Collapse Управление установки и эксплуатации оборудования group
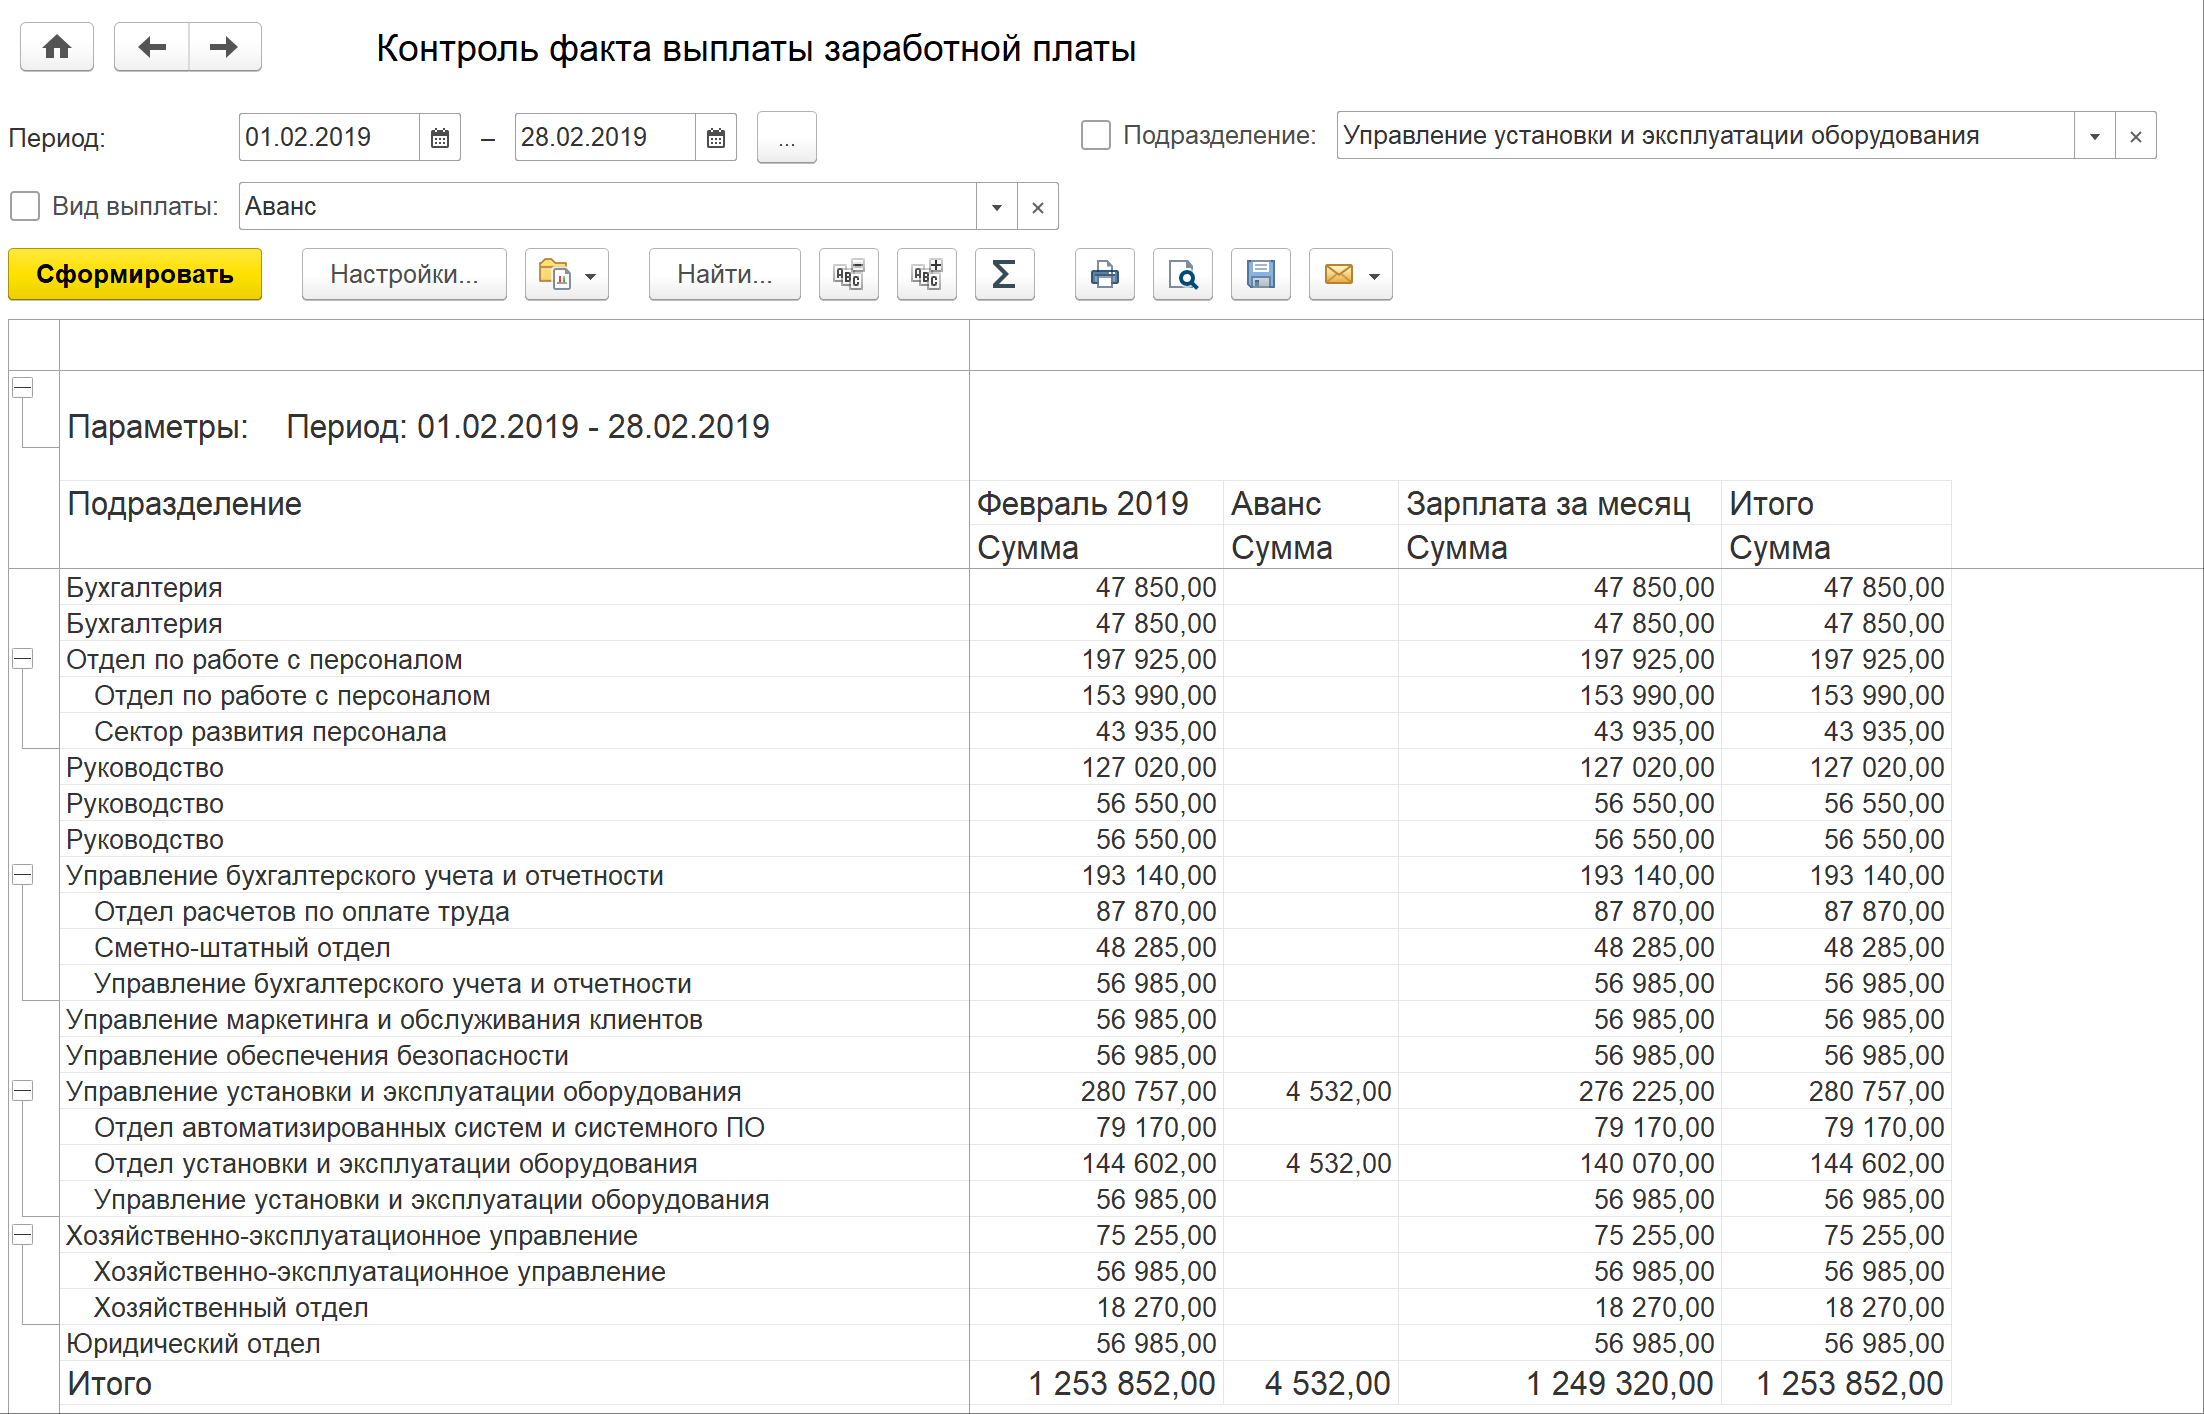2204x1414 pixels. [22, 1091]
